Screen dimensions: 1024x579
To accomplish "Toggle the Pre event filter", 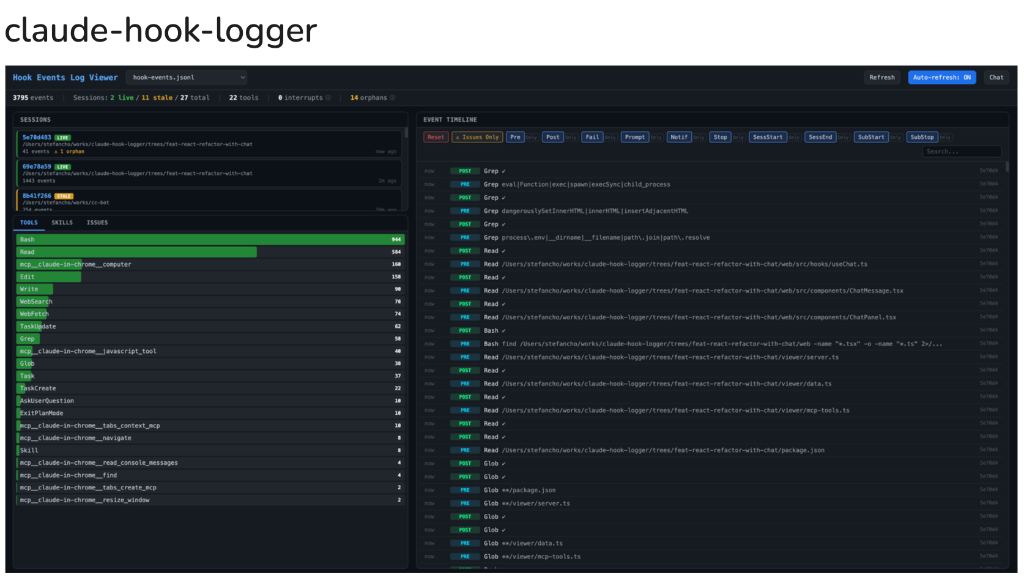I will click(x=515, y=137).
